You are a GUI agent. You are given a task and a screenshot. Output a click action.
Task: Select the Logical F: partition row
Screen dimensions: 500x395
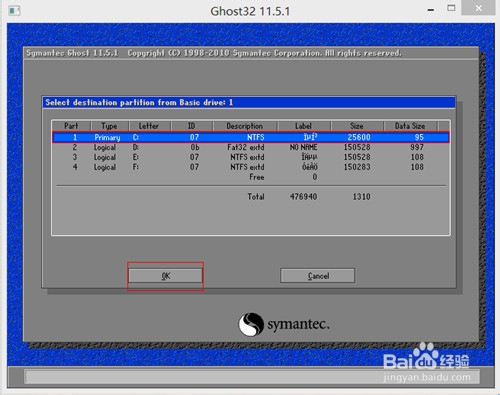click(x=251, y=167)
